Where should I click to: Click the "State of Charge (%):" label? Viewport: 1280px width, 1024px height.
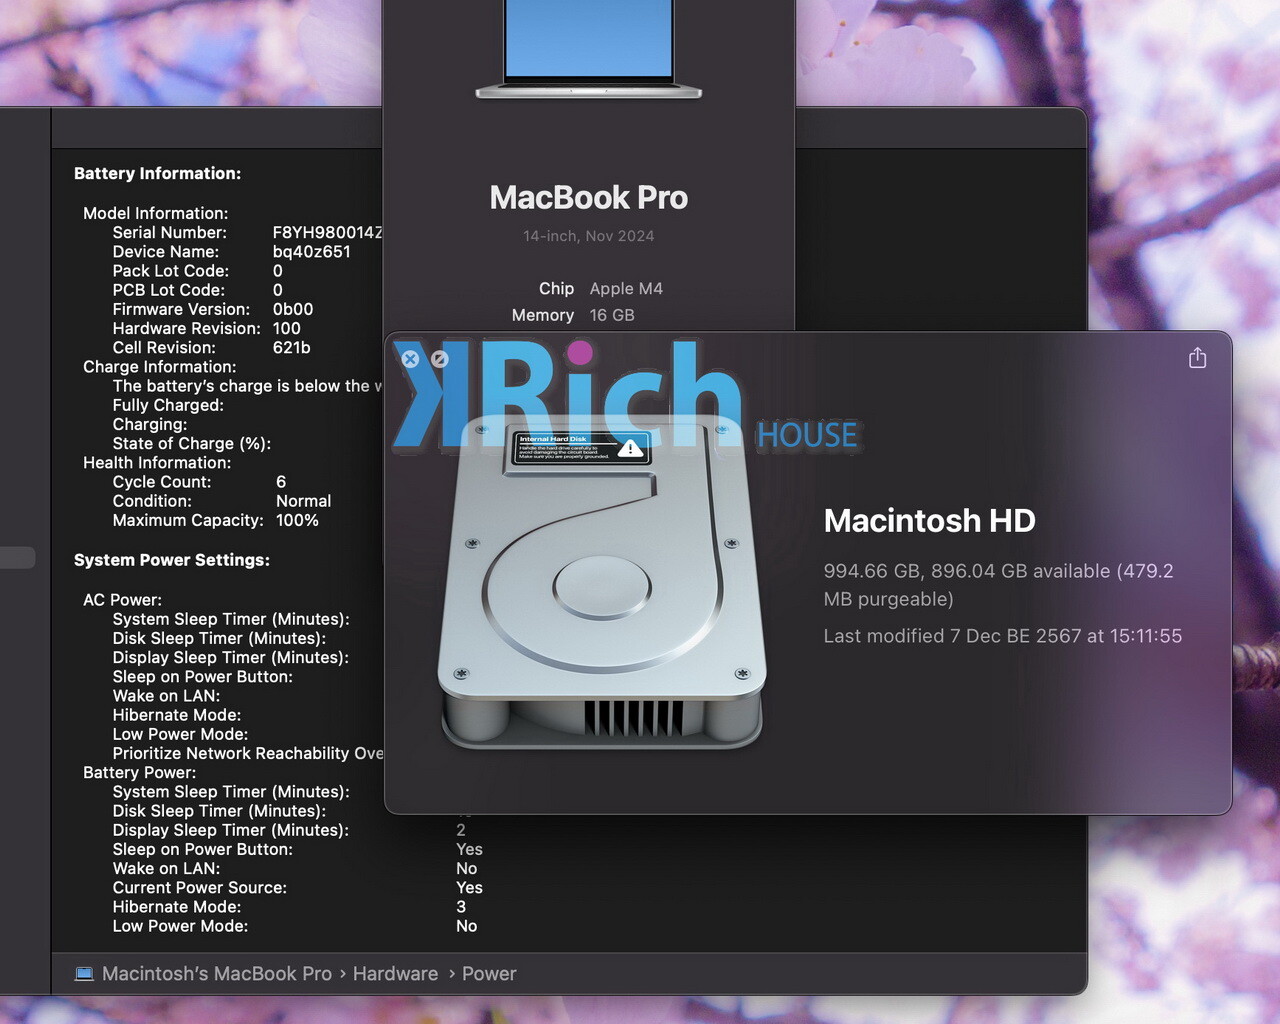point(192,444)
